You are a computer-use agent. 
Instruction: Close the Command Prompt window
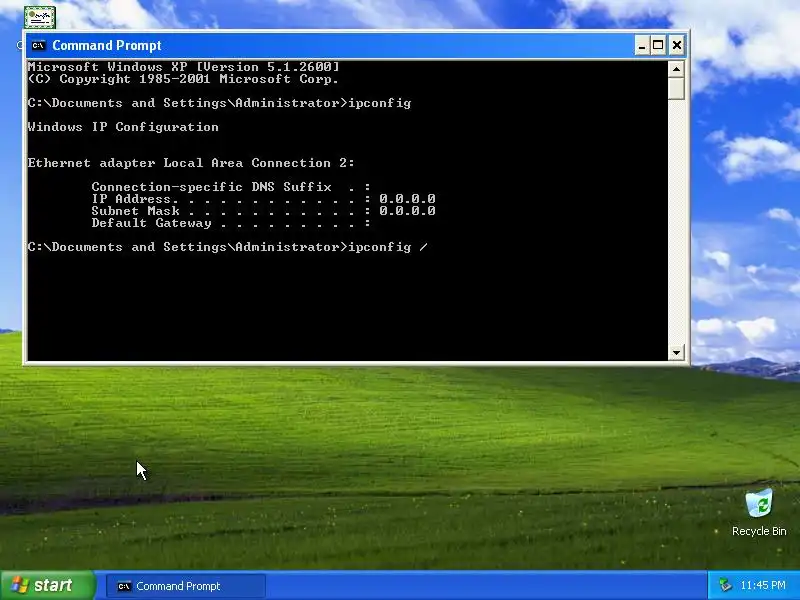(677, 45)
